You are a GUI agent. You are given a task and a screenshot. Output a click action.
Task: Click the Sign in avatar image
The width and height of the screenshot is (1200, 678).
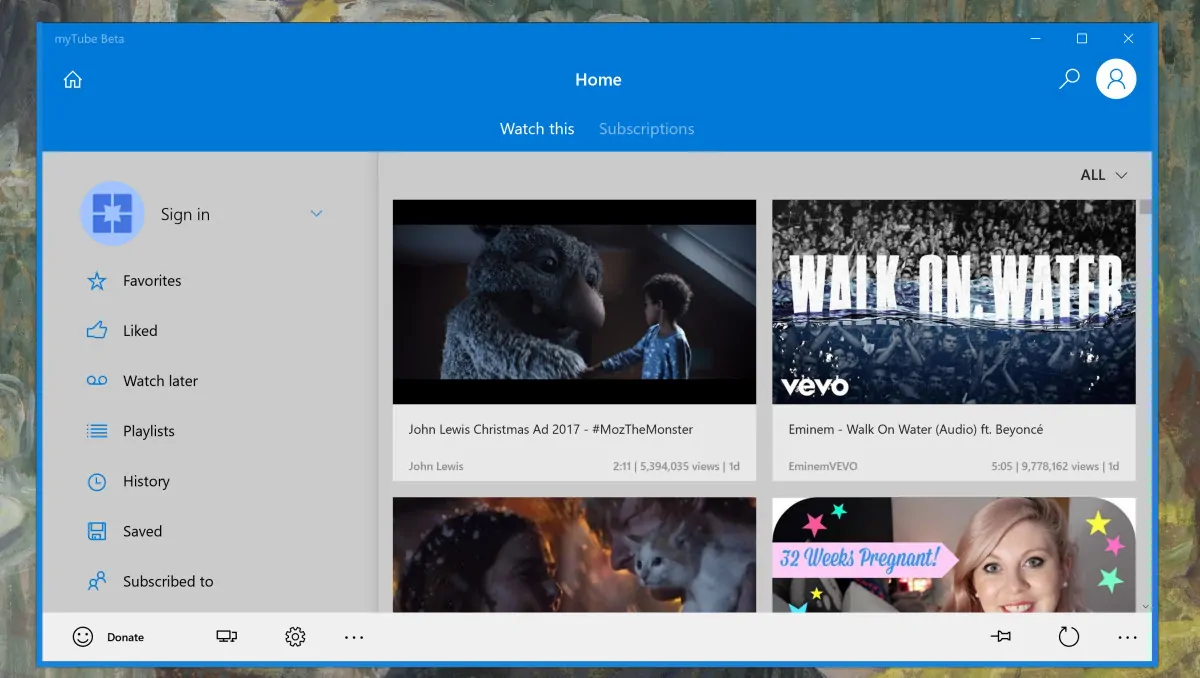(x=112, y=214)
